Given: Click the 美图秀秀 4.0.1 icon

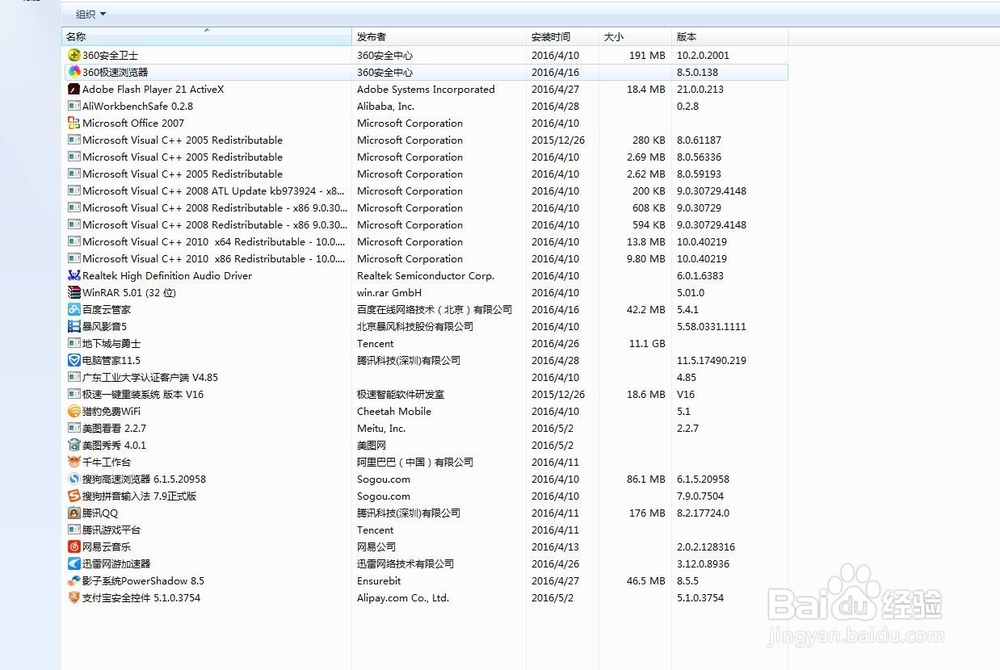Looking at the screenshot, I should click(x=74, y=445).
